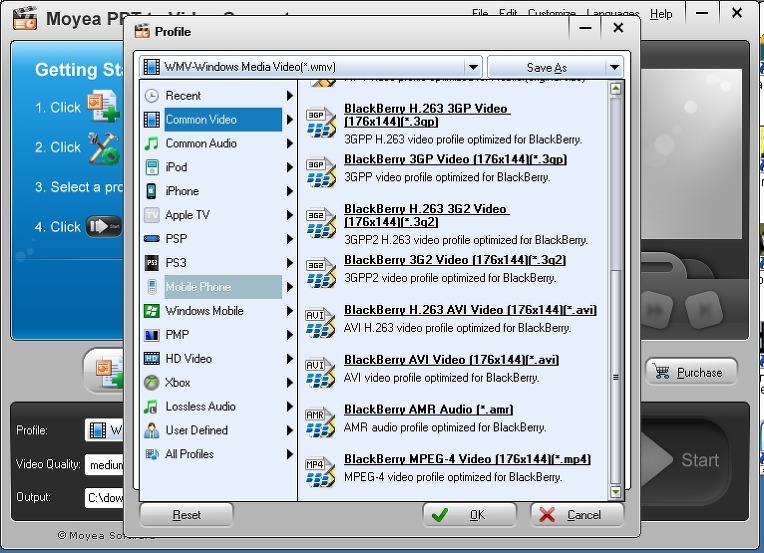Click the Windows Mobile category icon
This screenshot has width=764, height=553.
pyautogui.click(x=152, y=311)
